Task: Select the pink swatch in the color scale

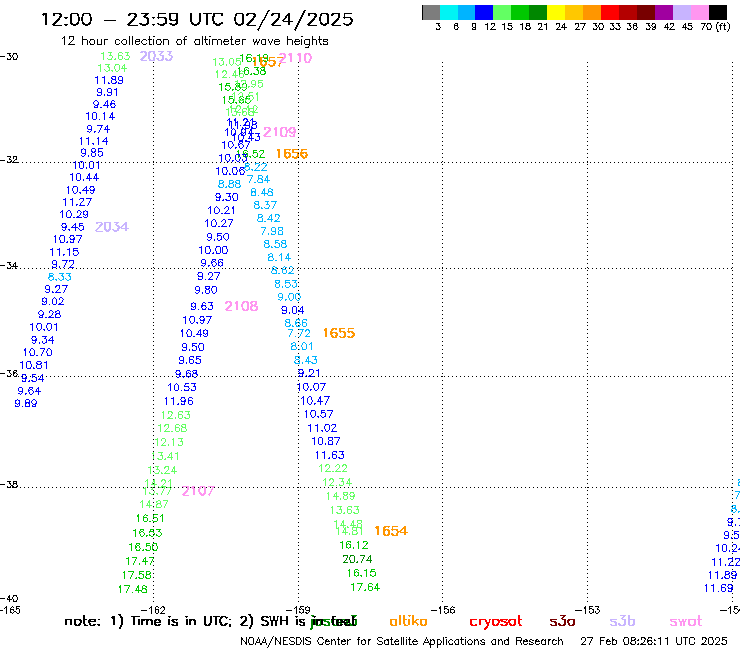Action: click(700, 12)
